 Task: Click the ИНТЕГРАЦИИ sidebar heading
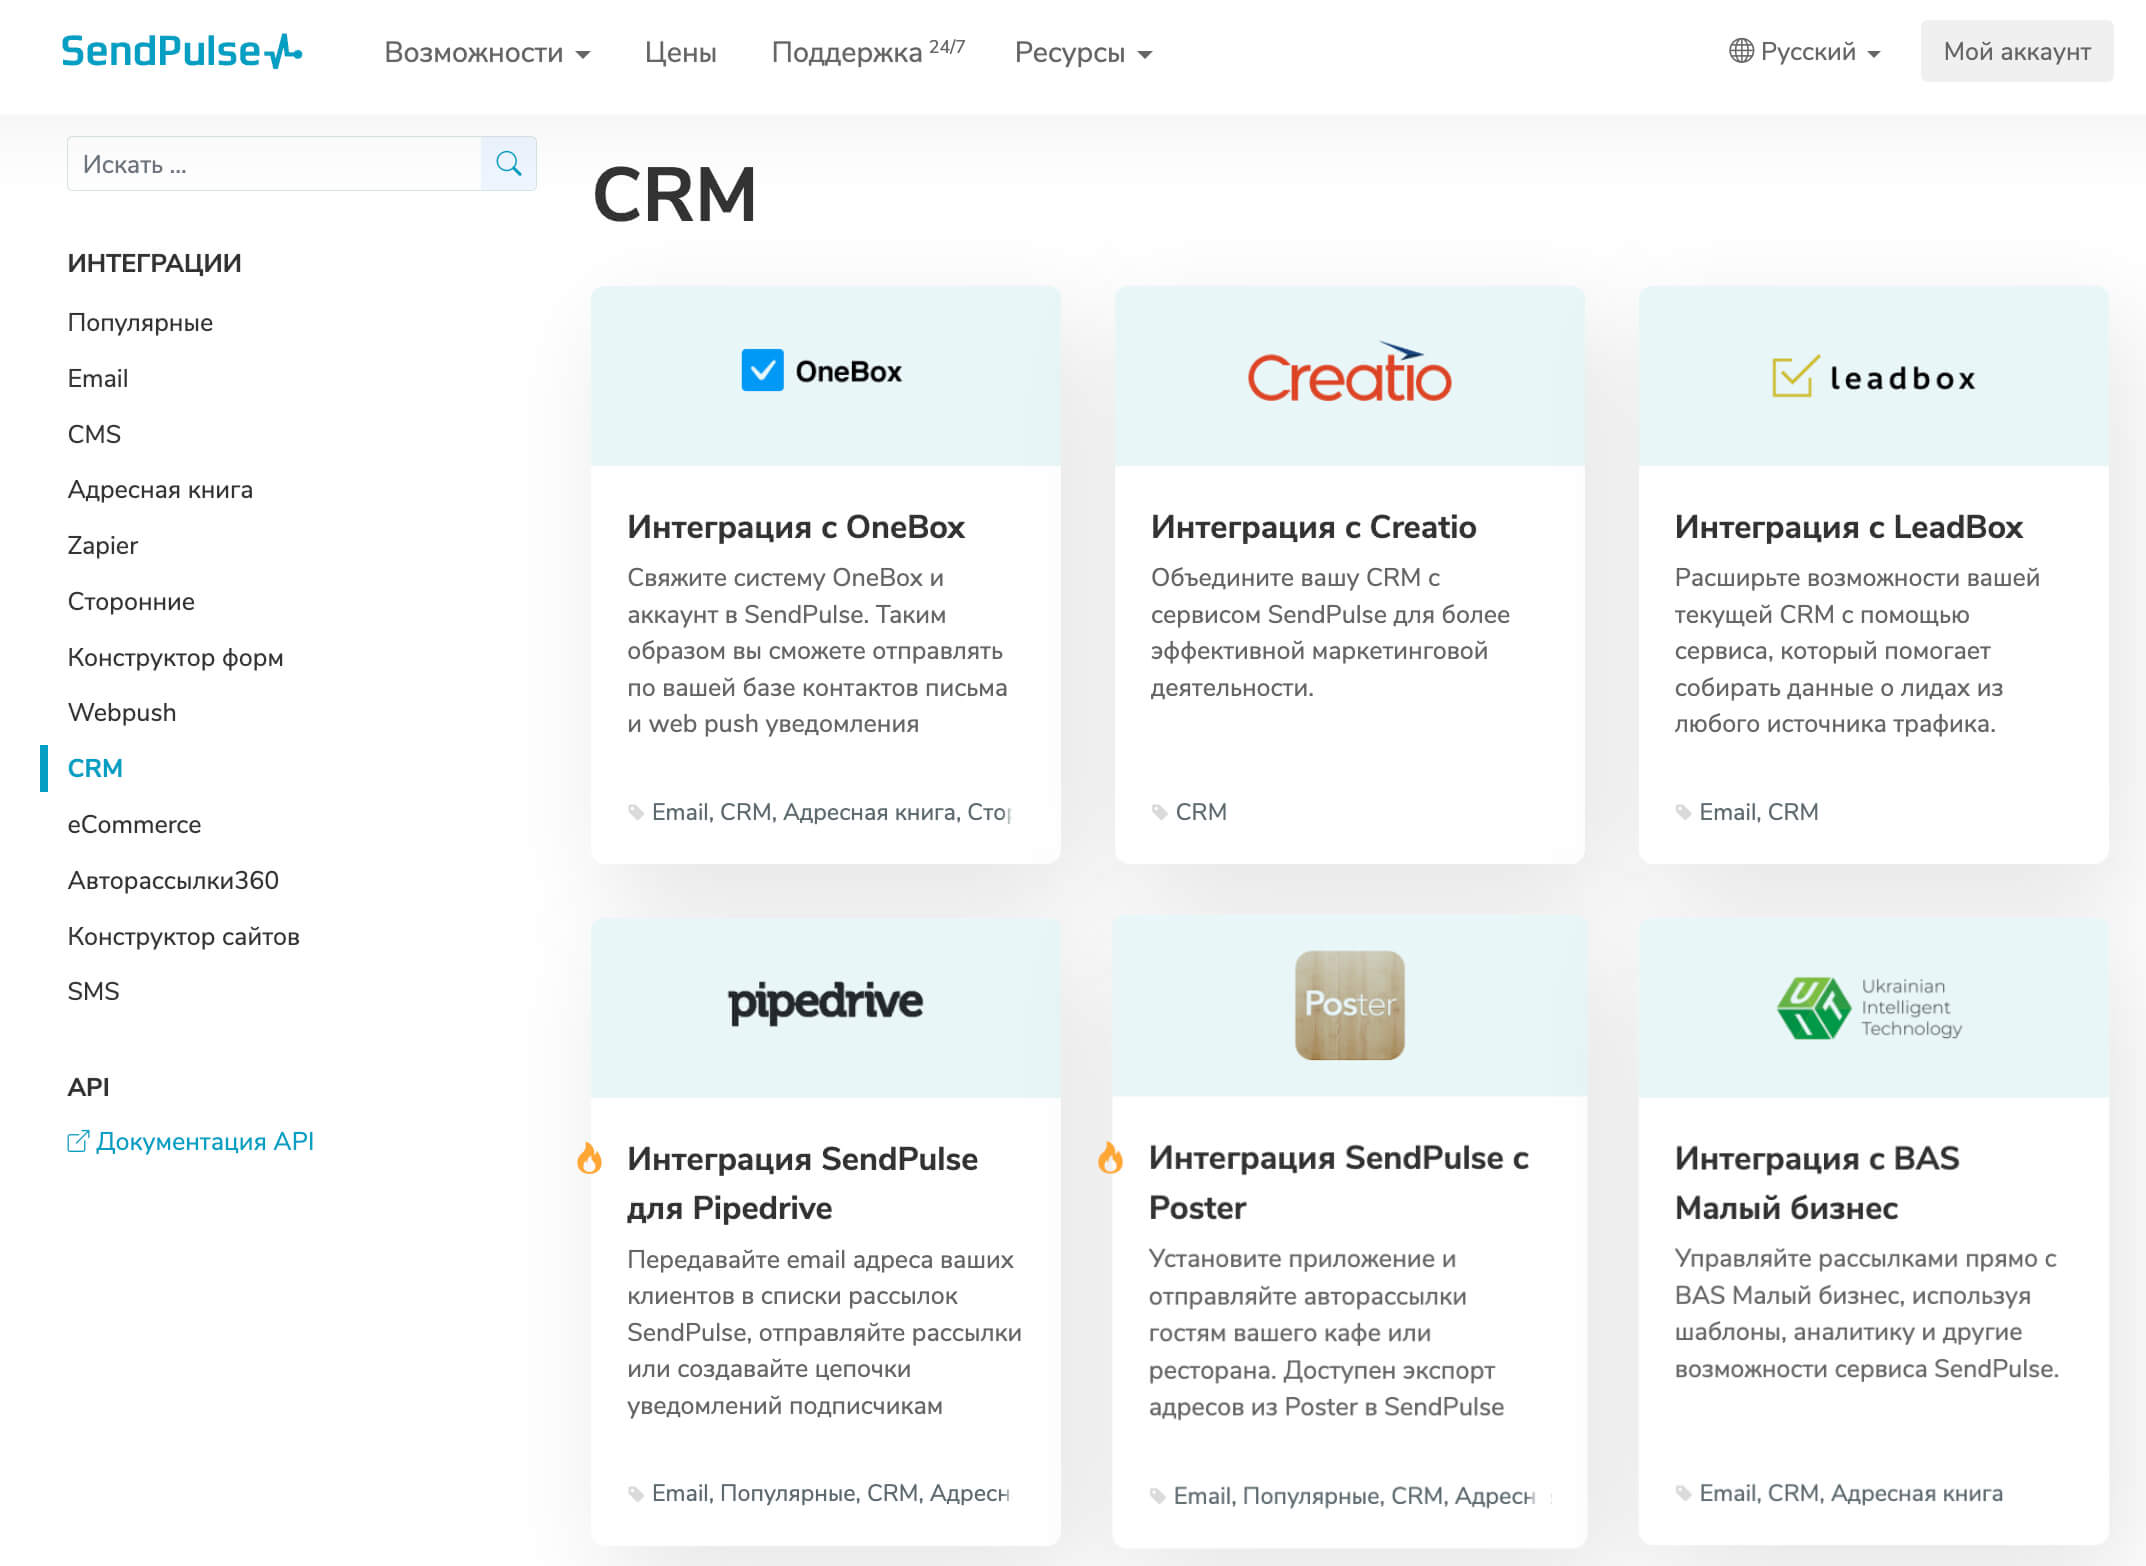click(x=154, y=263)
